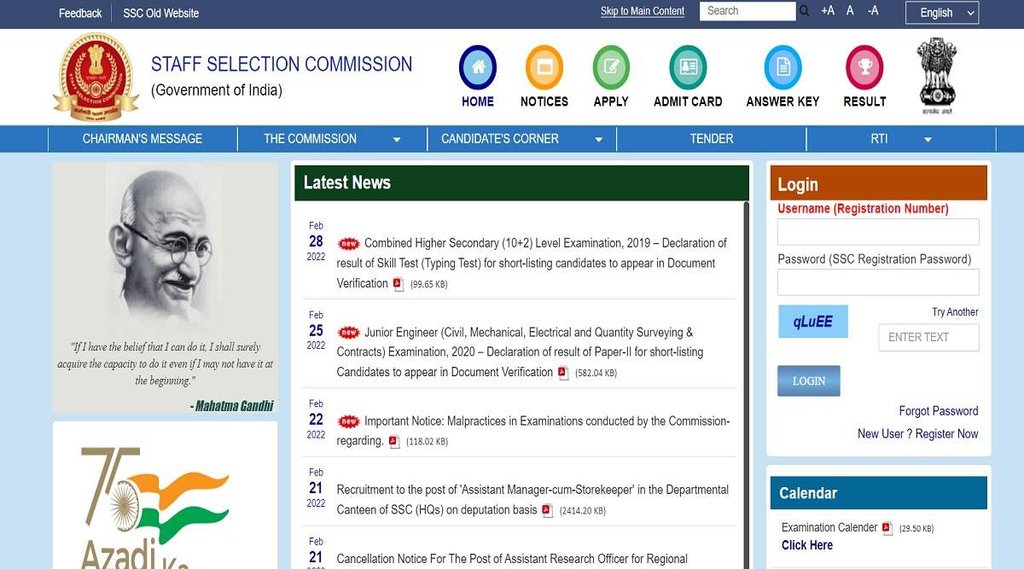Expand Candidate's Corner menu
The width and height of the screenshot is (1024, 569).
point(520,139)
